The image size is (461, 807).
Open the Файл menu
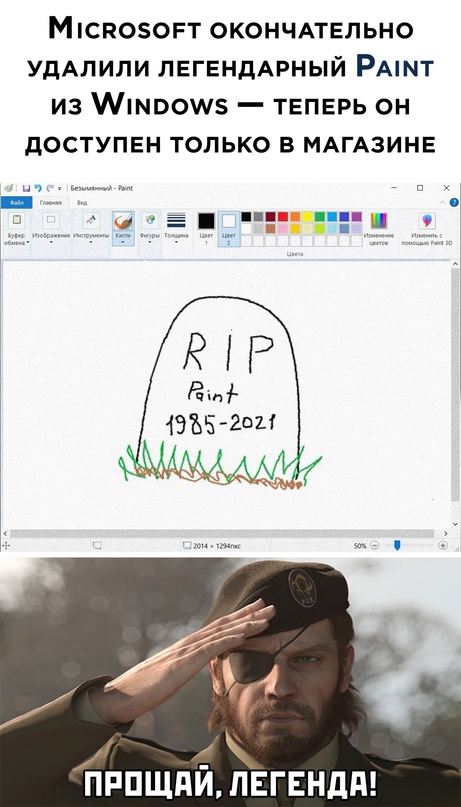point(16,203)
